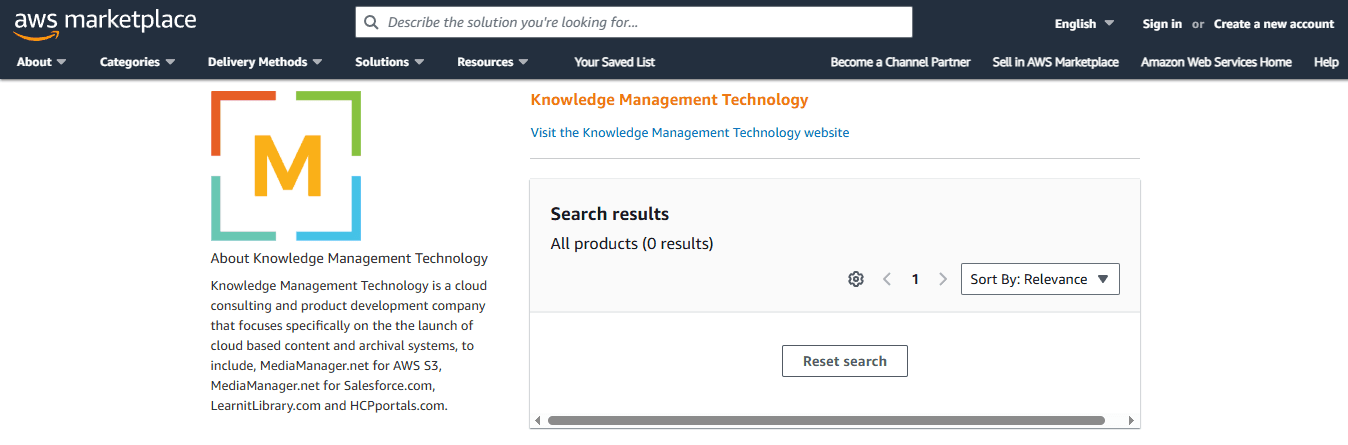Select page number 1
The height and width of the screenshot is (445, 1348).
[915, 279]
